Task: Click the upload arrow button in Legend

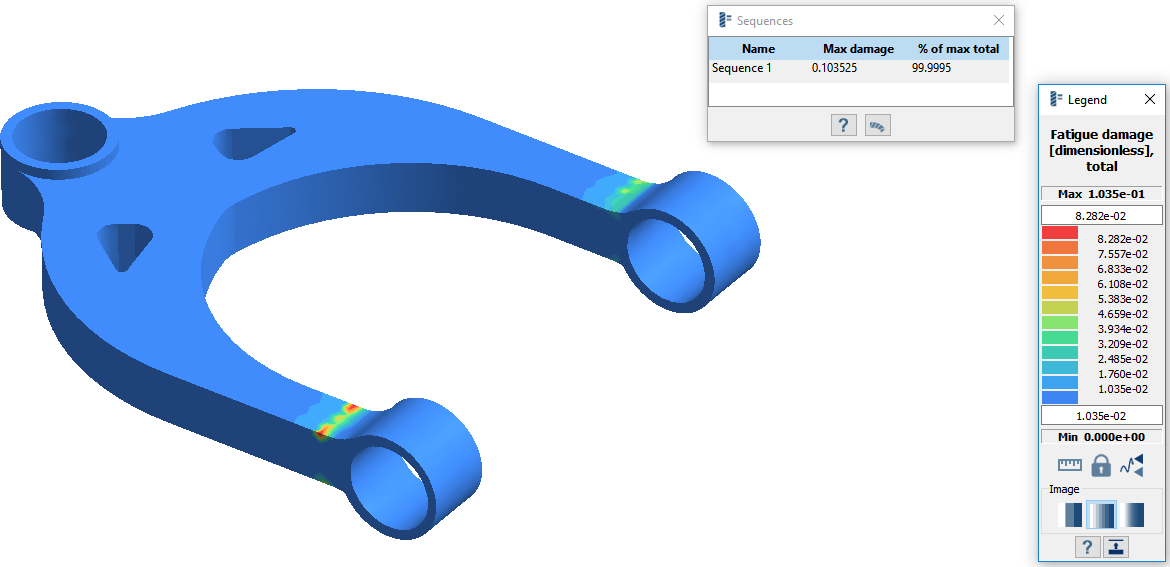Action: point(1116,547)
